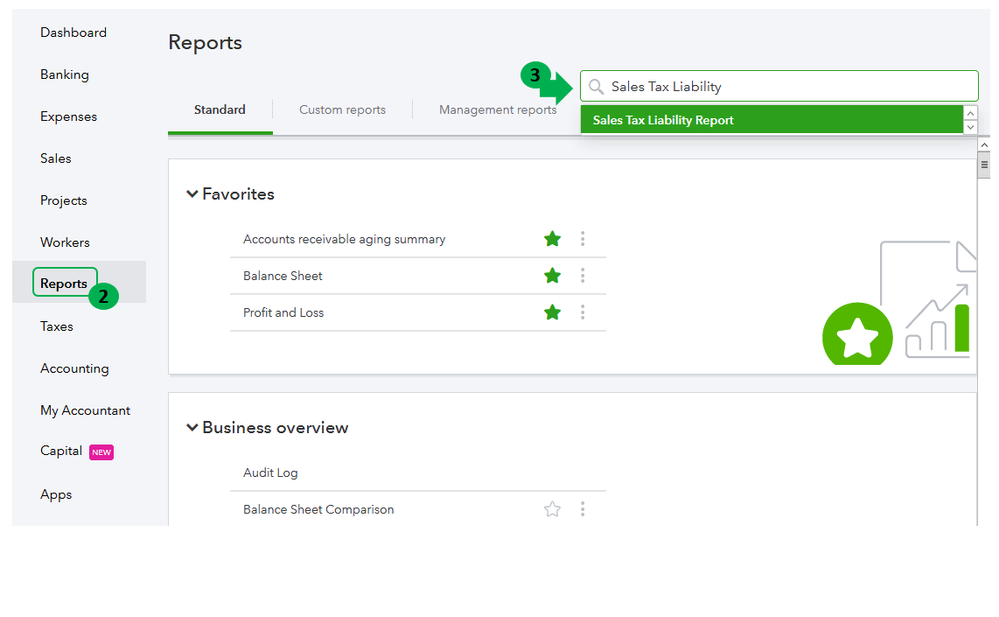The image size is (999, 617).
Task: Remove Balance Sheet from favorites star
Action: 552,276
